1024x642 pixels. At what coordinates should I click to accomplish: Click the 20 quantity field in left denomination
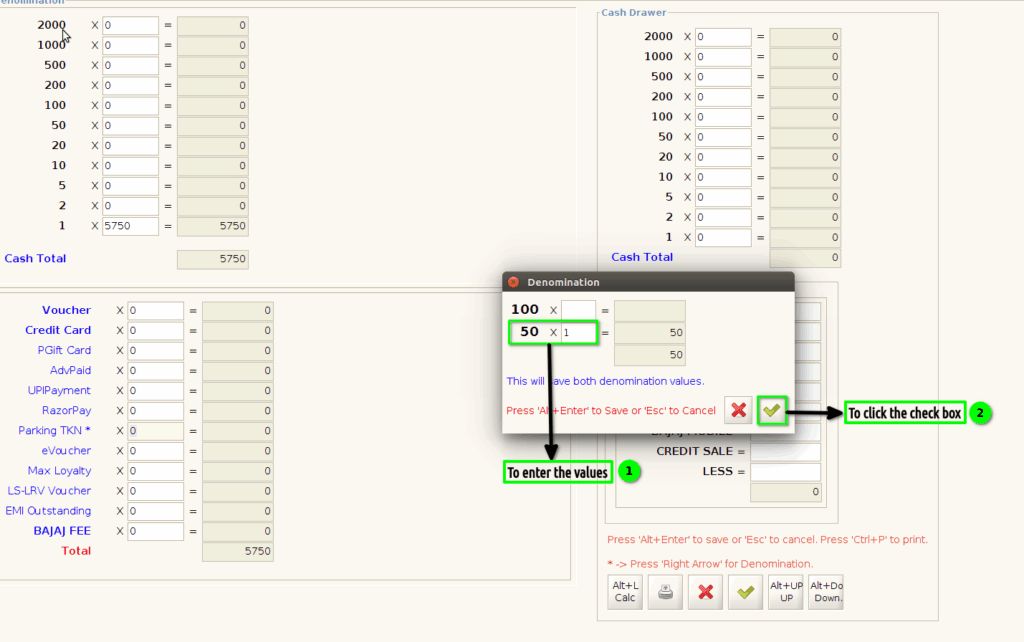click(x=130, y=146)
